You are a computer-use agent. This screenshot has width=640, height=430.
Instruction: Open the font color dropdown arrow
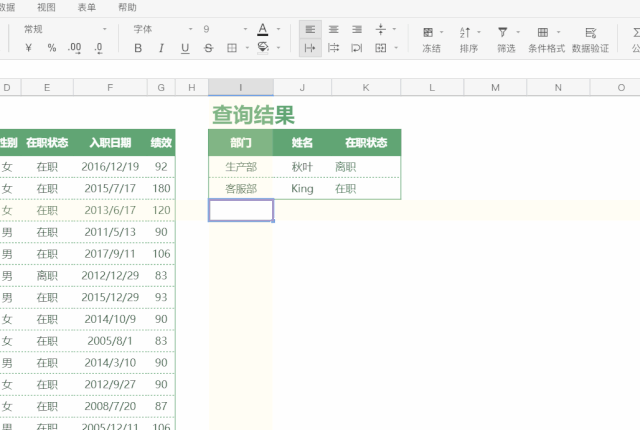pos(279,29)
